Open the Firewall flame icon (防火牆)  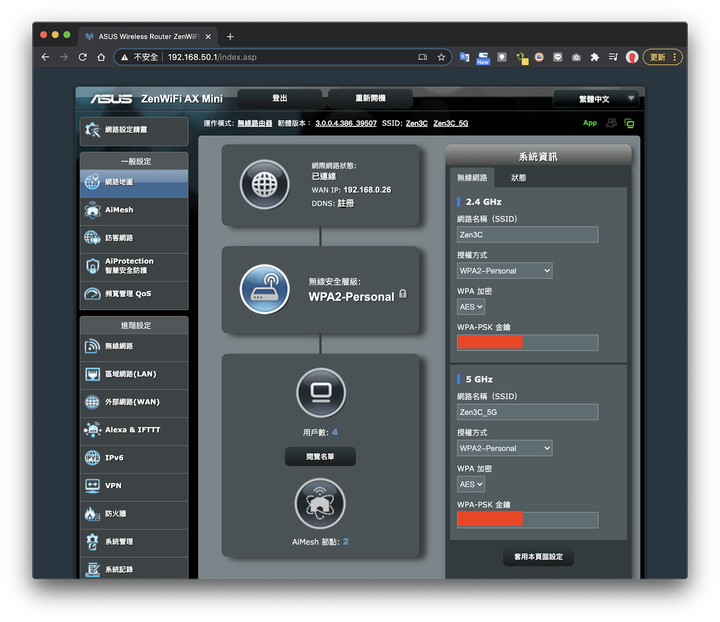pyautogui.click(x=92, y=514)
